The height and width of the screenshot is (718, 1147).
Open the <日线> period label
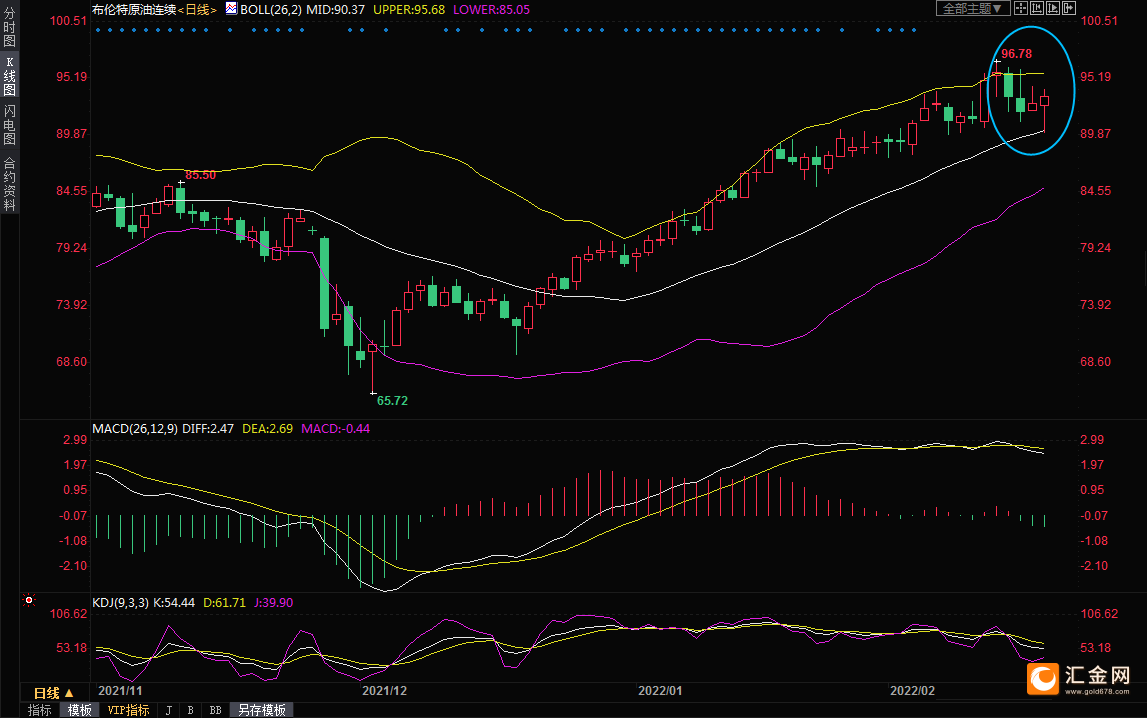[x=197, y=10]
